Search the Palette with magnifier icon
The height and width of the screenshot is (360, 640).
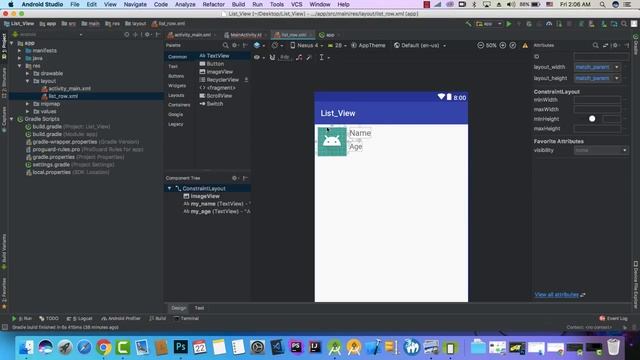(225, 45)
